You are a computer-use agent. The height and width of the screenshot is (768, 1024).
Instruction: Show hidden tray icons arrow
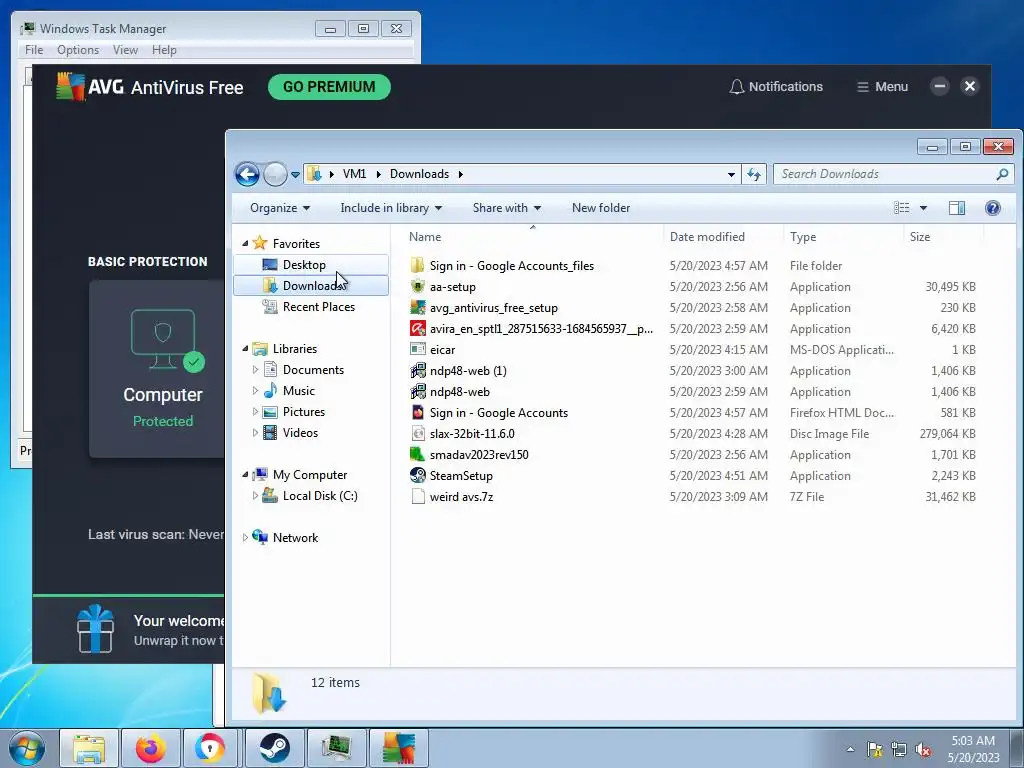point(850,750)
